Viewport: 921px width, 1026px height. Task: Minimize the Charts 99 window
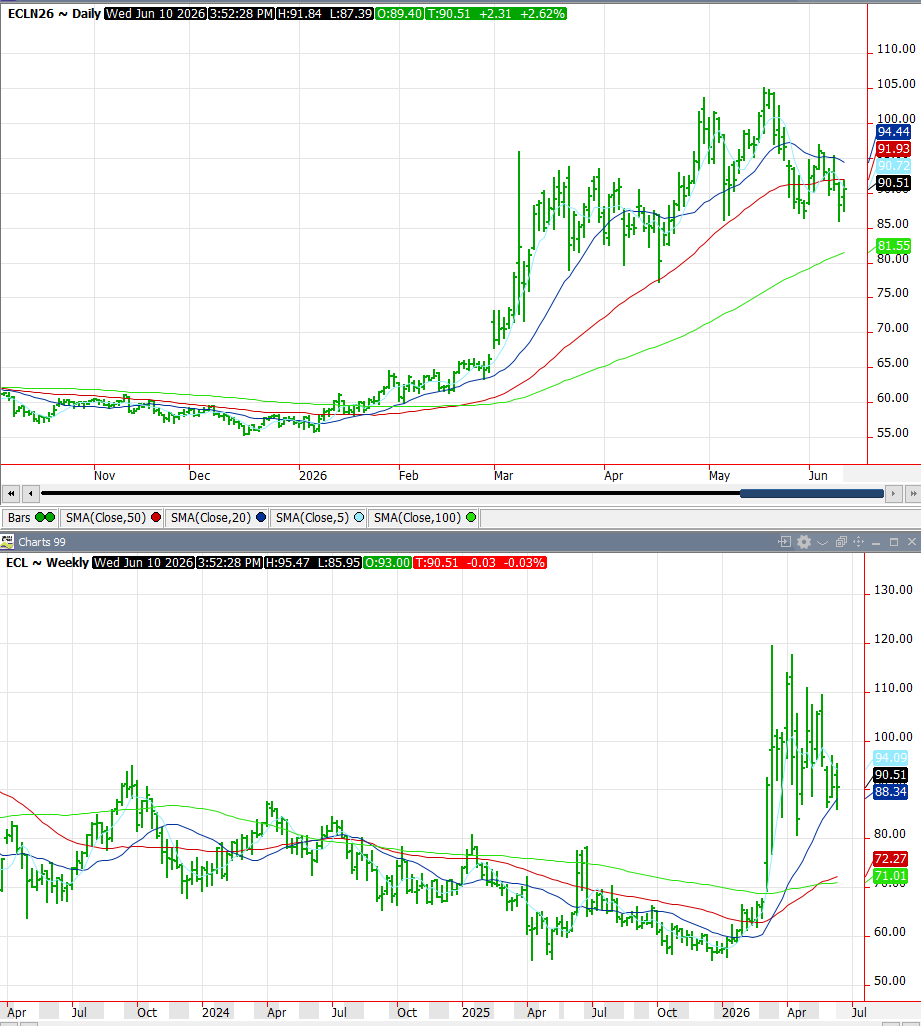click(876, 542)
